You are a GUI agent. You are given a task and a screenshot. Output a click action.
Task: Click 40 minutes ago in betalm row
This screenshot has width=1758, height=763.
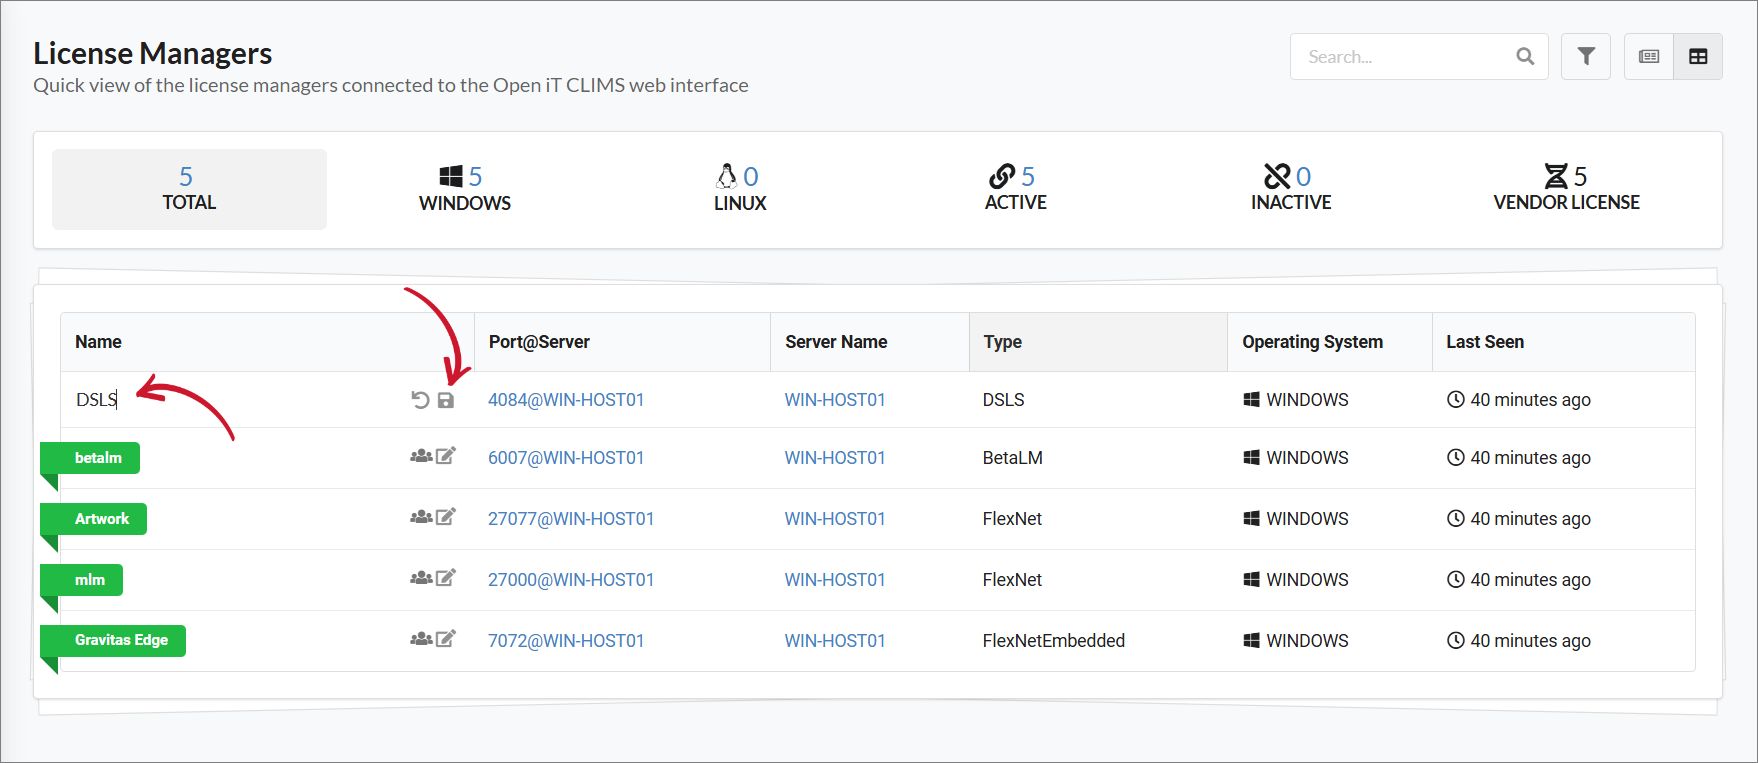click(x=1530, y=458)
